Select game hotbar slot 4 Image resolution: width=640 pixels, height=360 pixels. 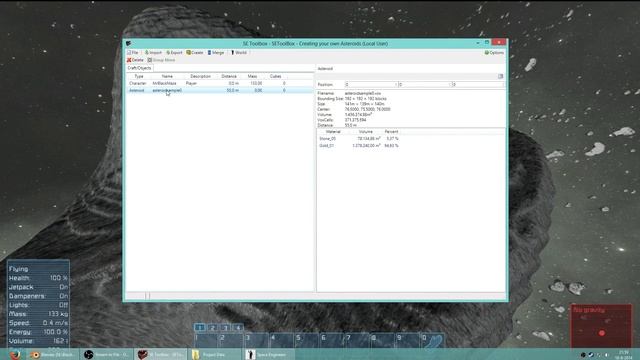click(282, 341)
